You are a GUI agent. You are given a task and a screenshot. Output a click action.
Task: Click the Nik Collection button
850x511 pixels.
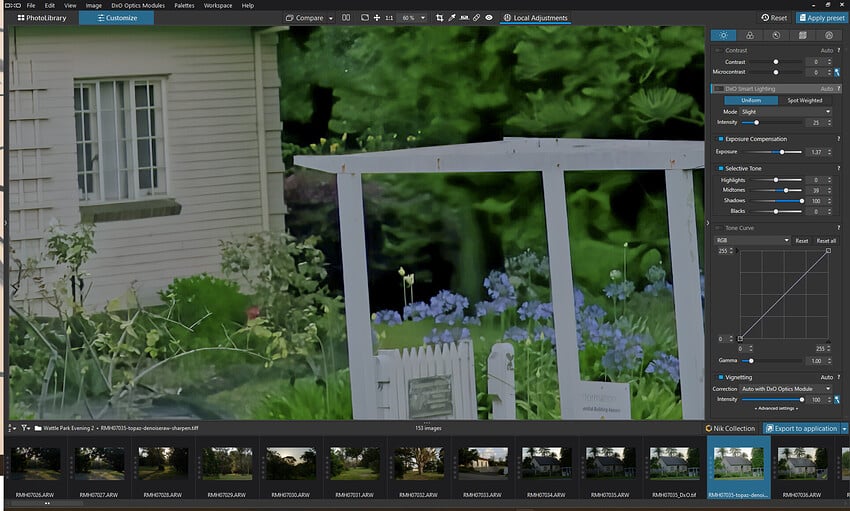(x=728, y=428)
